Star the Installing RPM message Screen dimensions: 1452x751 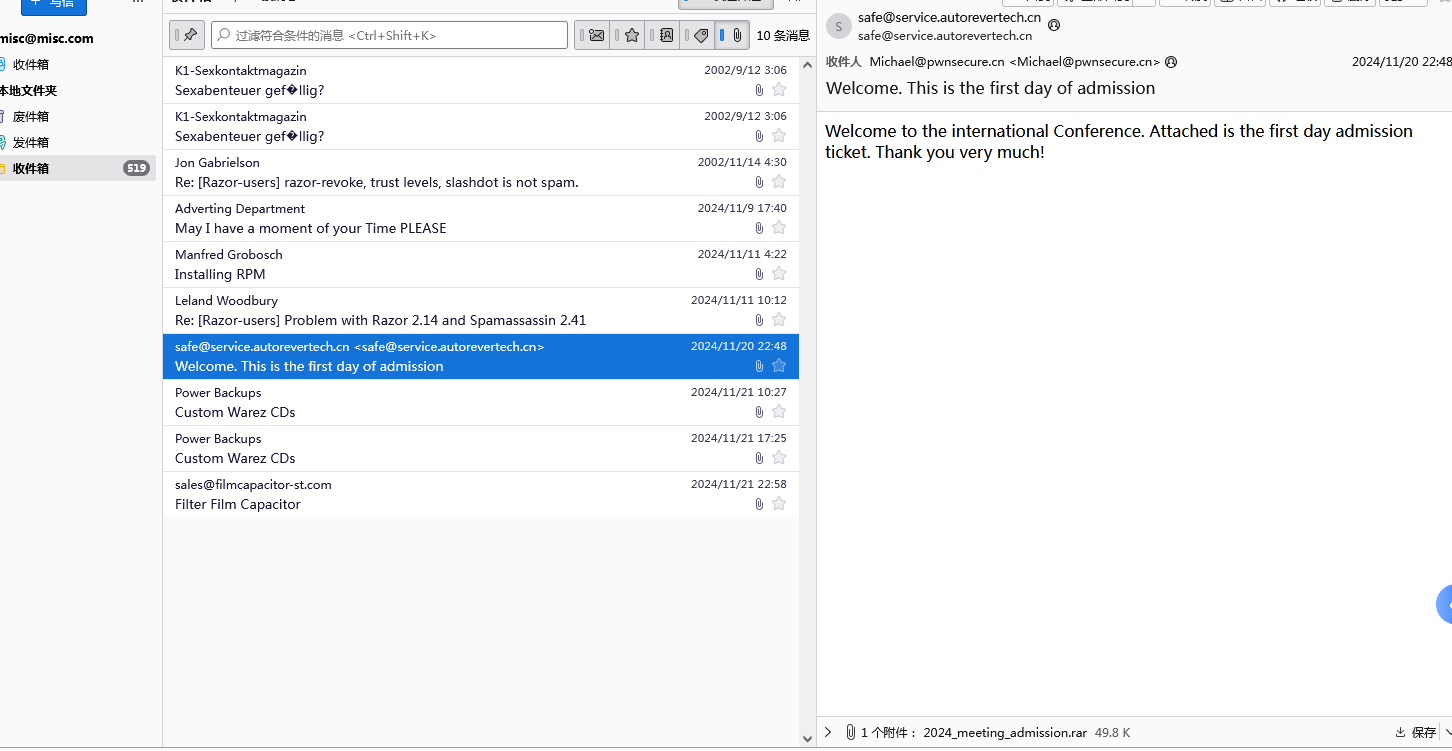[779, 274]
